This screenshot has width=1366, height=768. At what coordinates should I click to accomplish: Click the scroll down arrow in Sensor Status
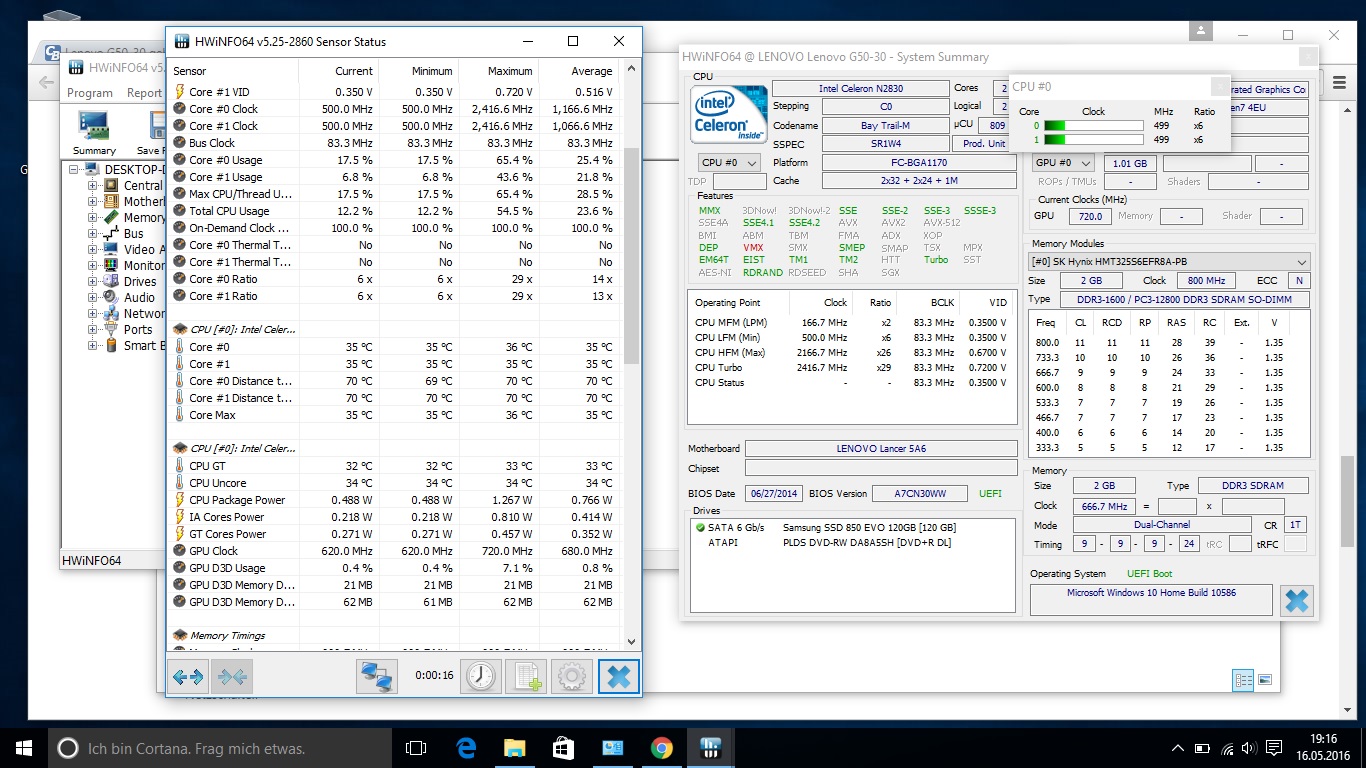[x=631, y=641]
